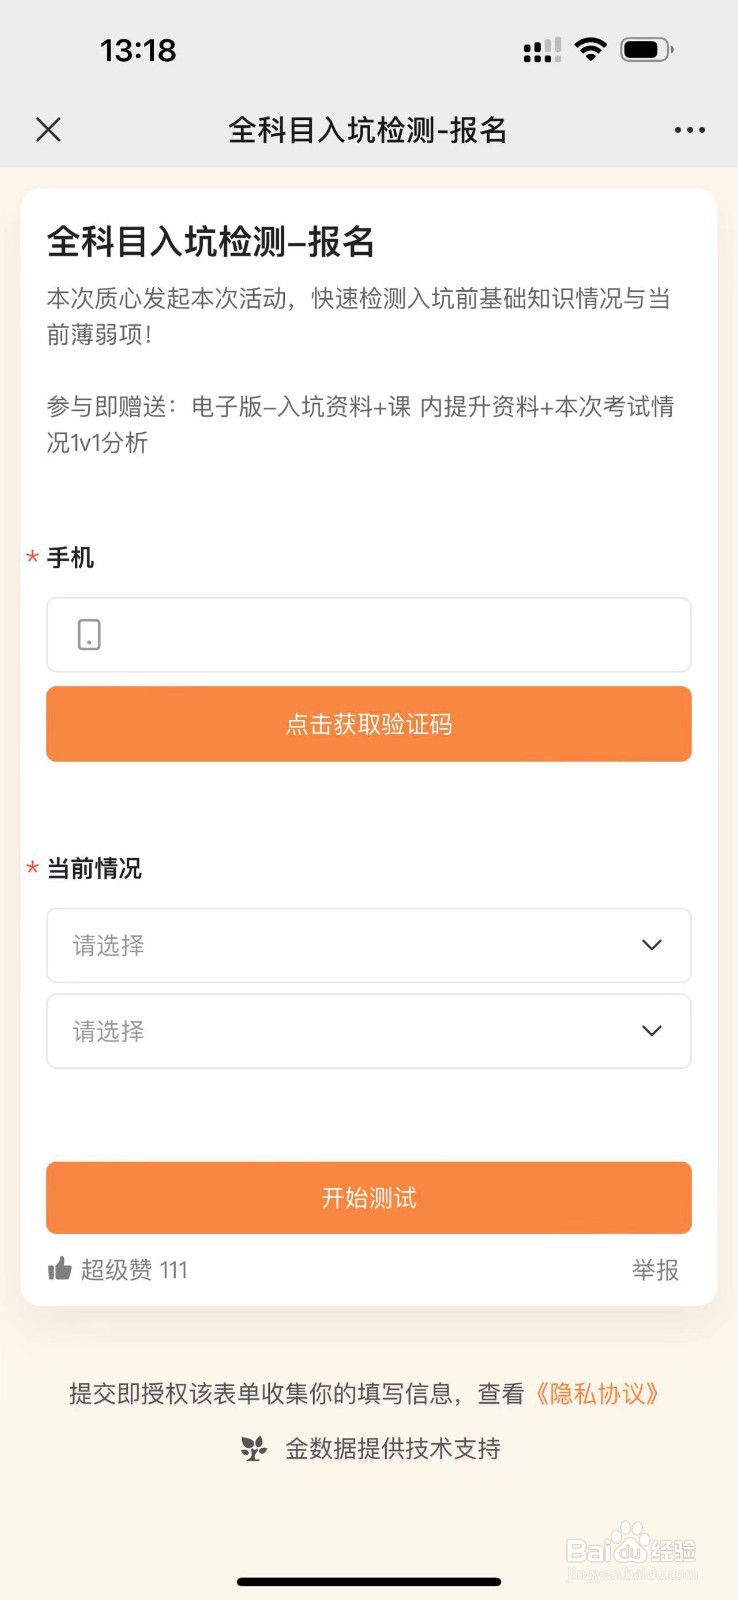Expand the second 请选择 dropdown
Viewport: 738px width, 1600px height.
368,1031
